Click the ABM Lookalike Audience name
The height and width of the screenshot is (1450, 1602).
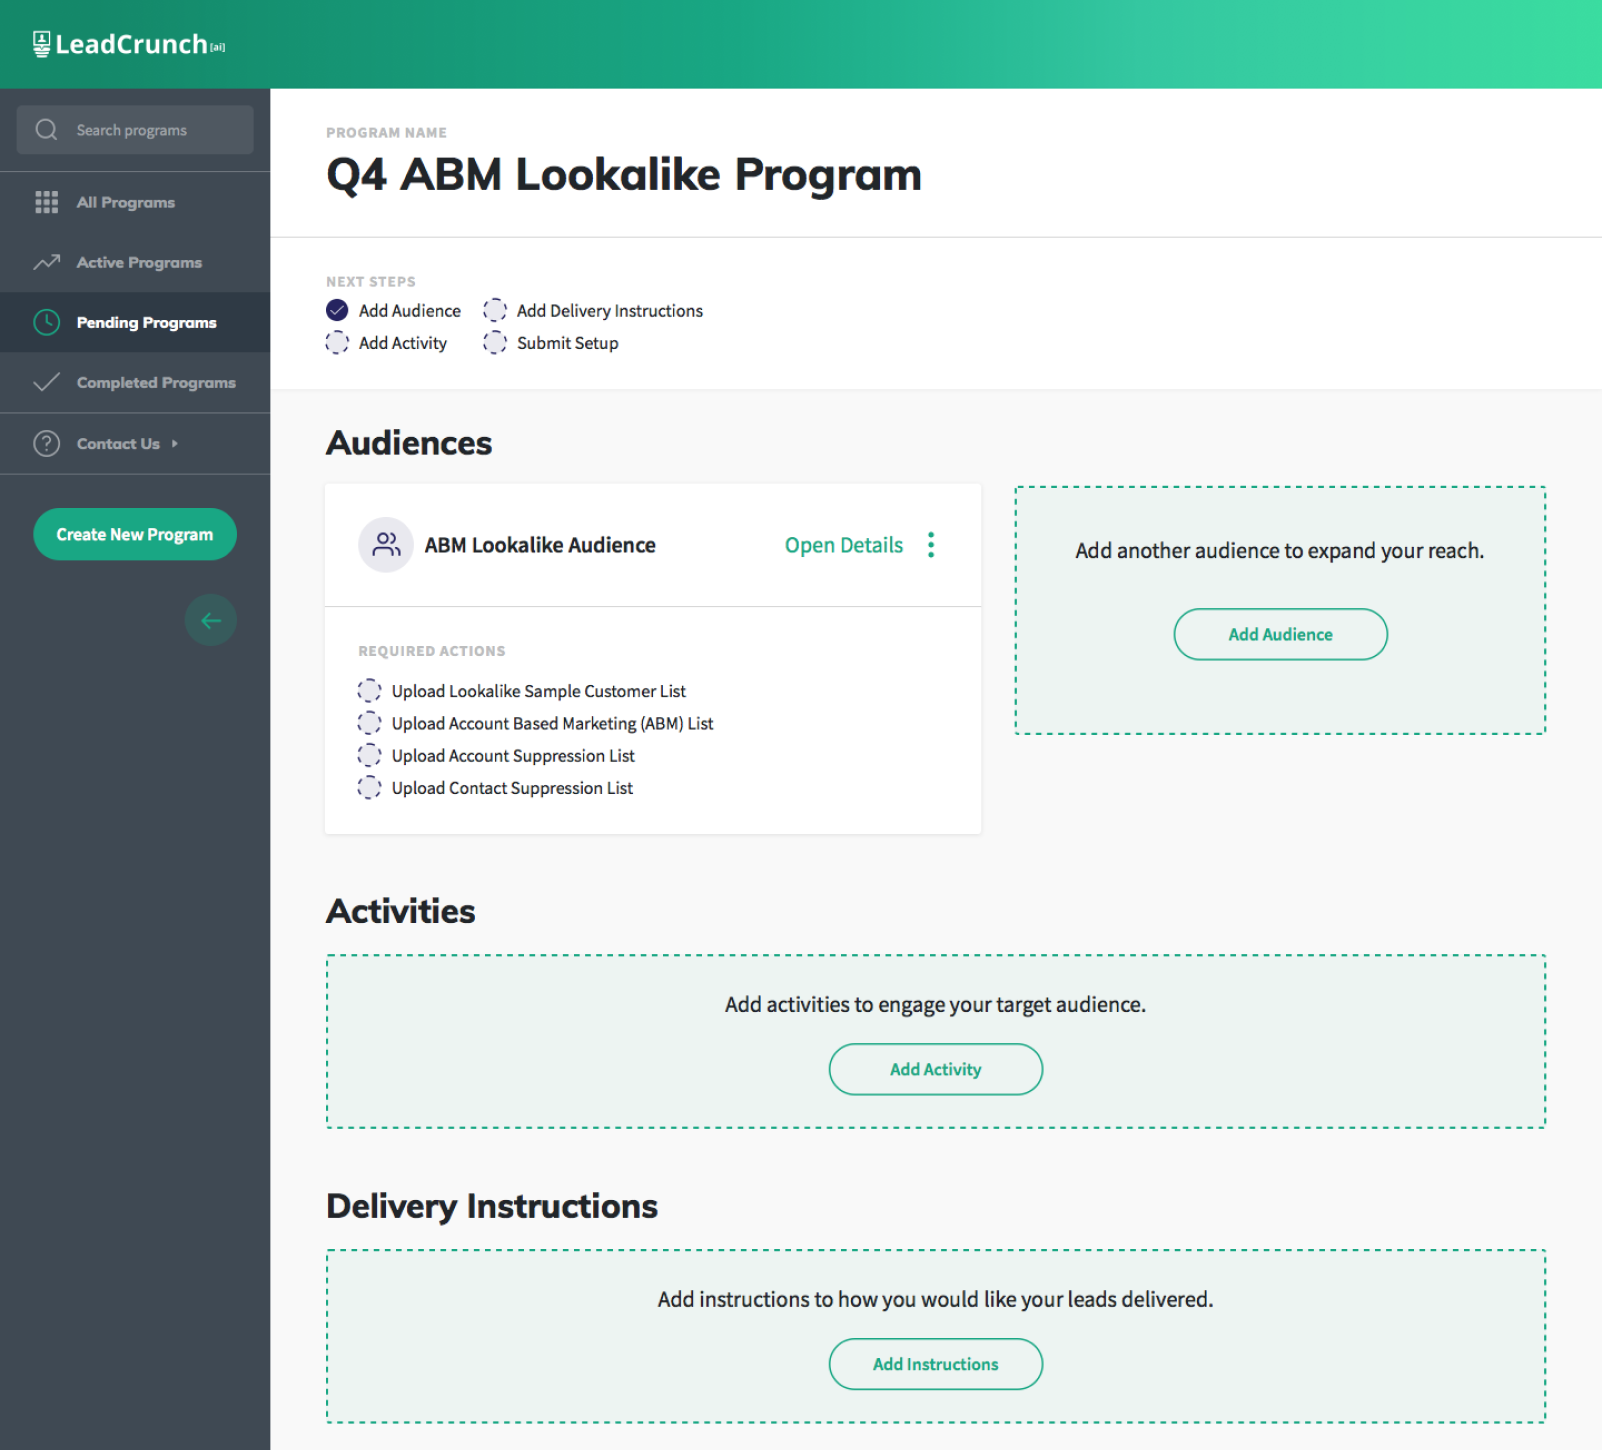coord(540,545)
